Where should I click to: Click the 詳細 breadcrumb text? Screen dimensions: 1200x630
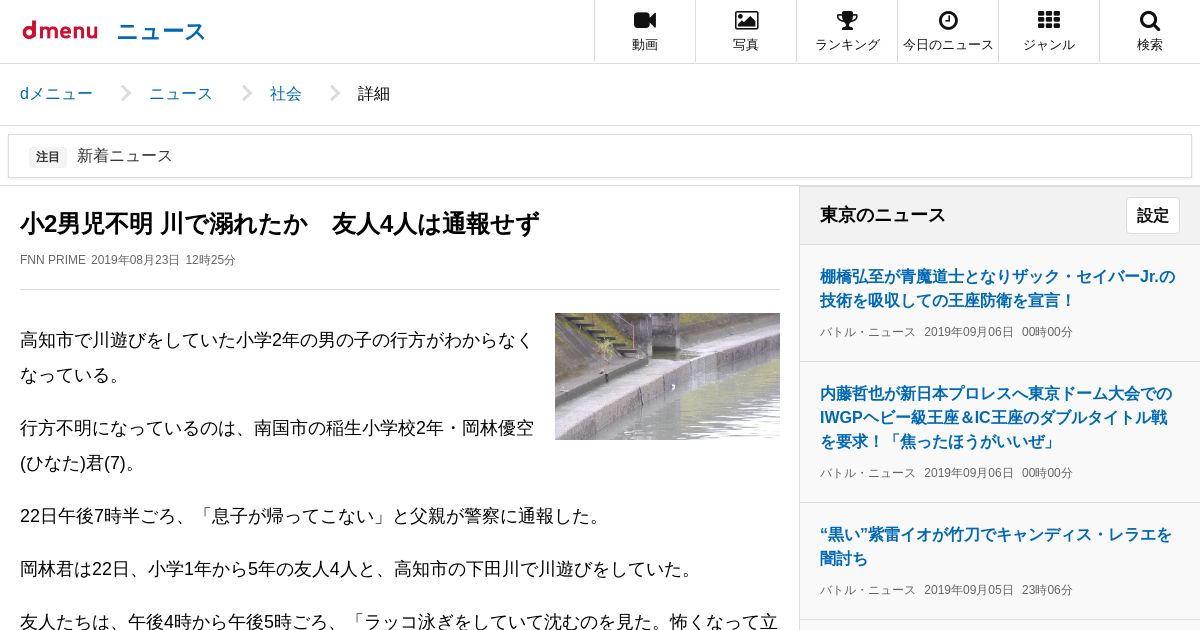tap(374, 94)
